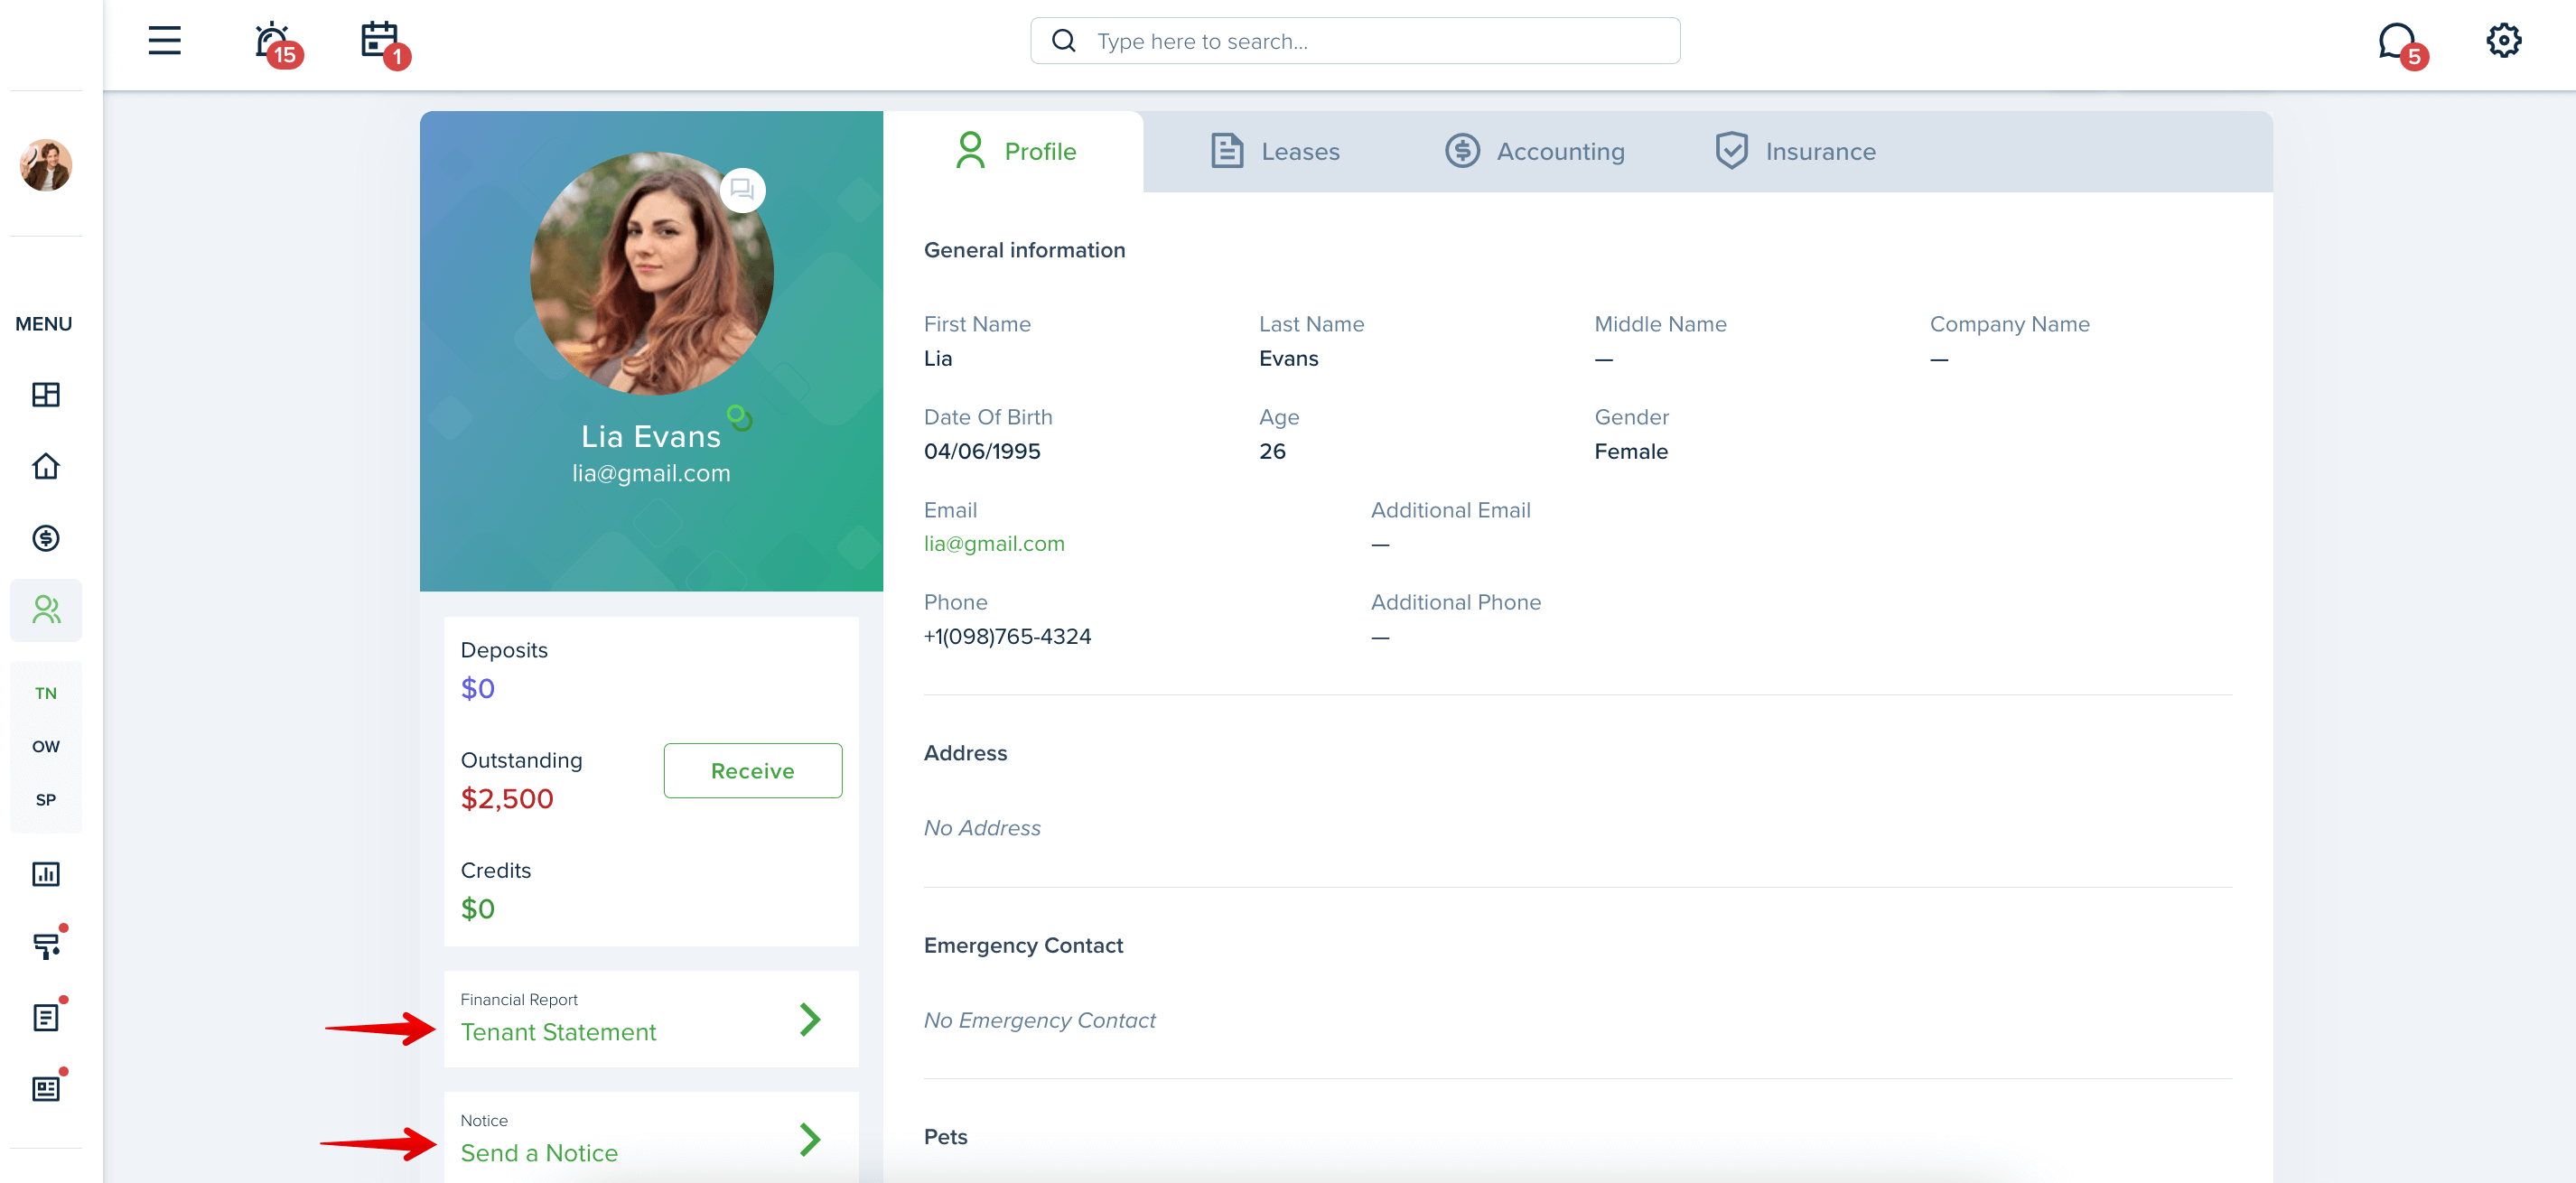Open the news listing icon in sidebar
The image size is (2576, 1183).
pos(46,1088)
